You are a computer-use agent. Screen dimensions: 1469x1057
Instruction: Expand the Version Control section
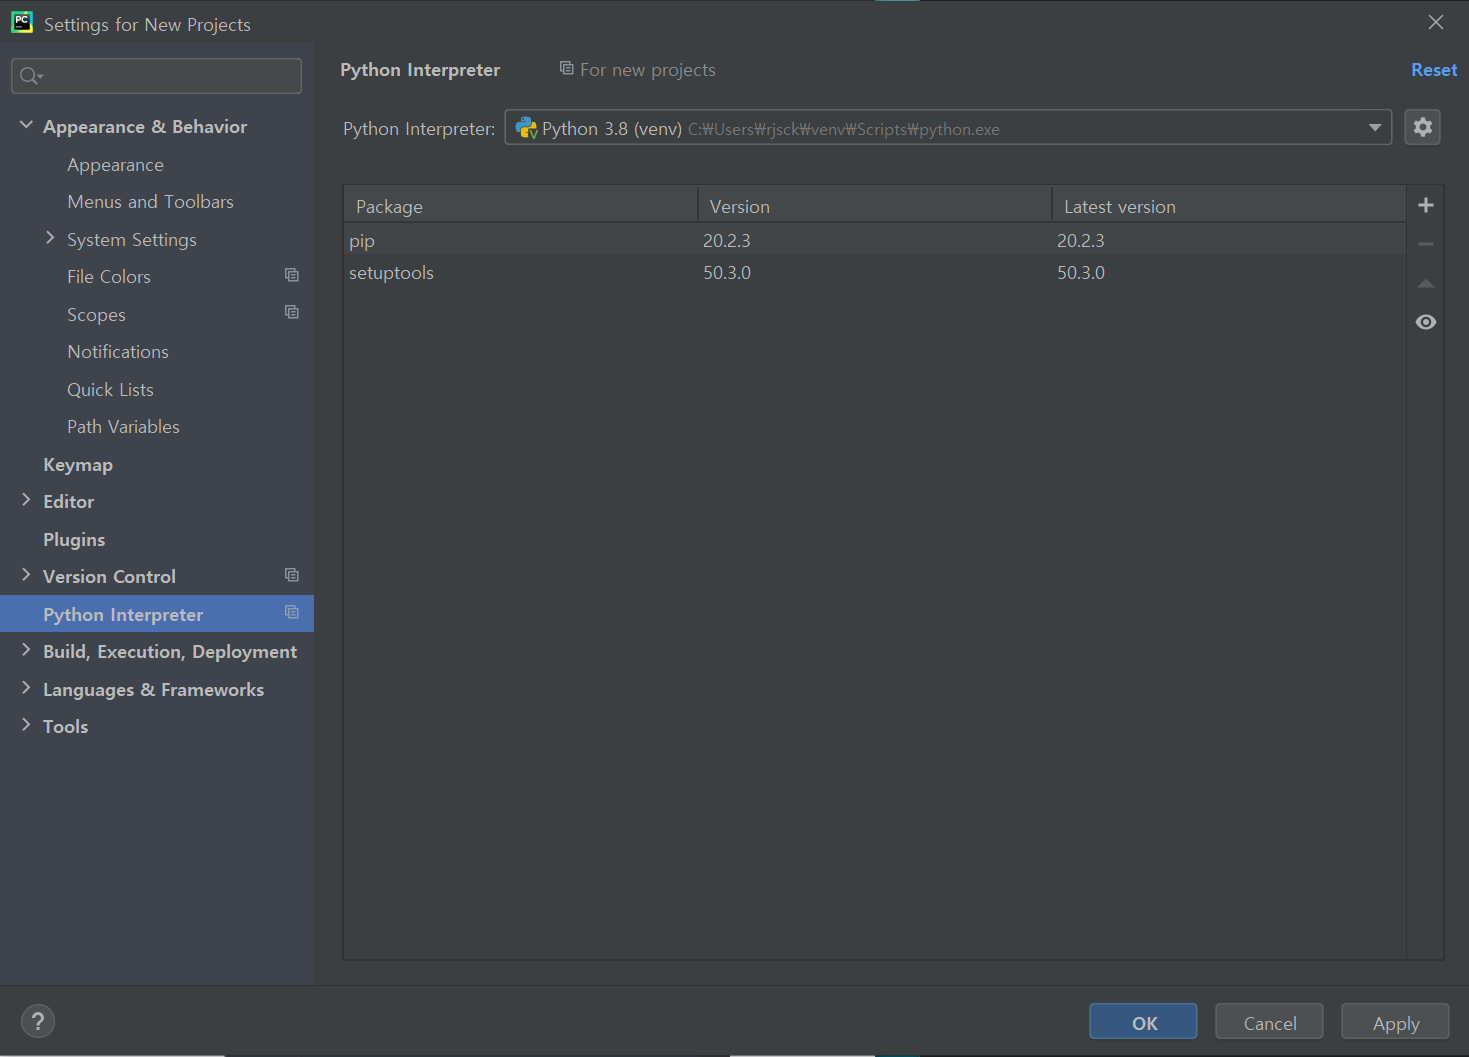(x=26, y=575)
